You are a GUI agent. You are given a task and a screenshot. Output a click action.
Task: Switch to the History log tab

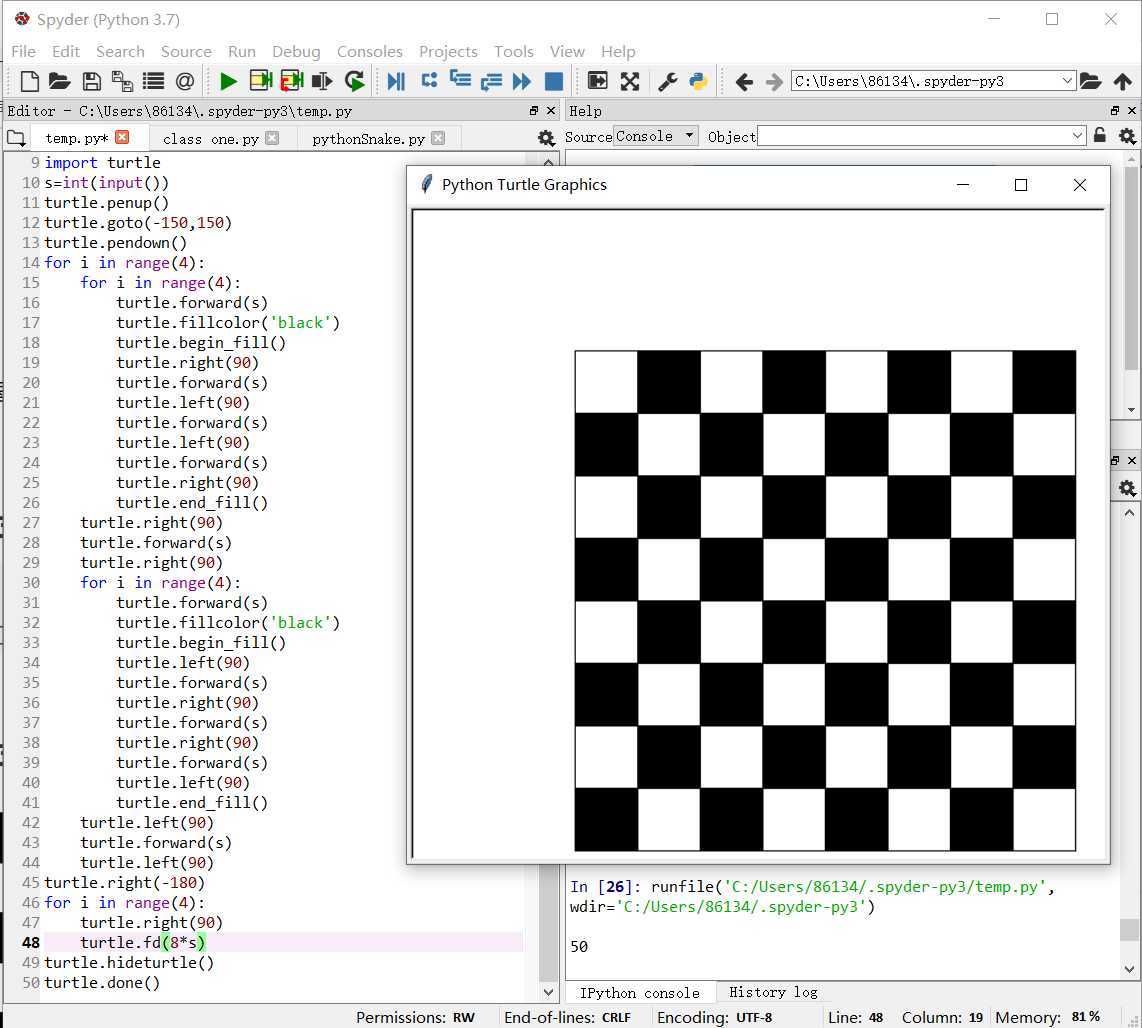[x=773, y=992]
